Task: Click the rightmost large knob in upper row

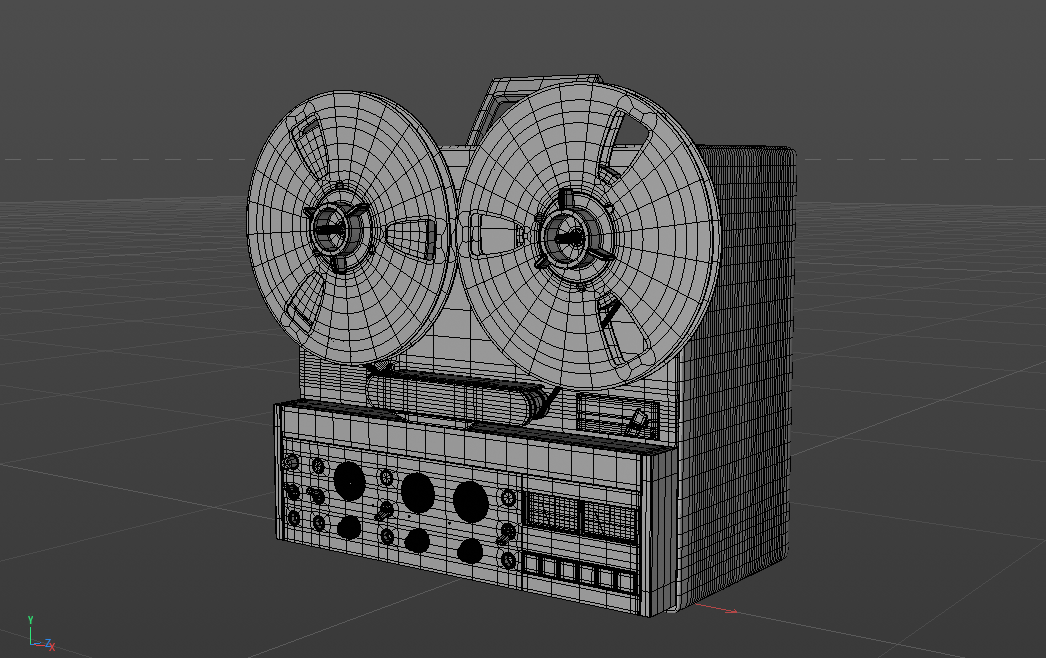Action: point(470,501)
